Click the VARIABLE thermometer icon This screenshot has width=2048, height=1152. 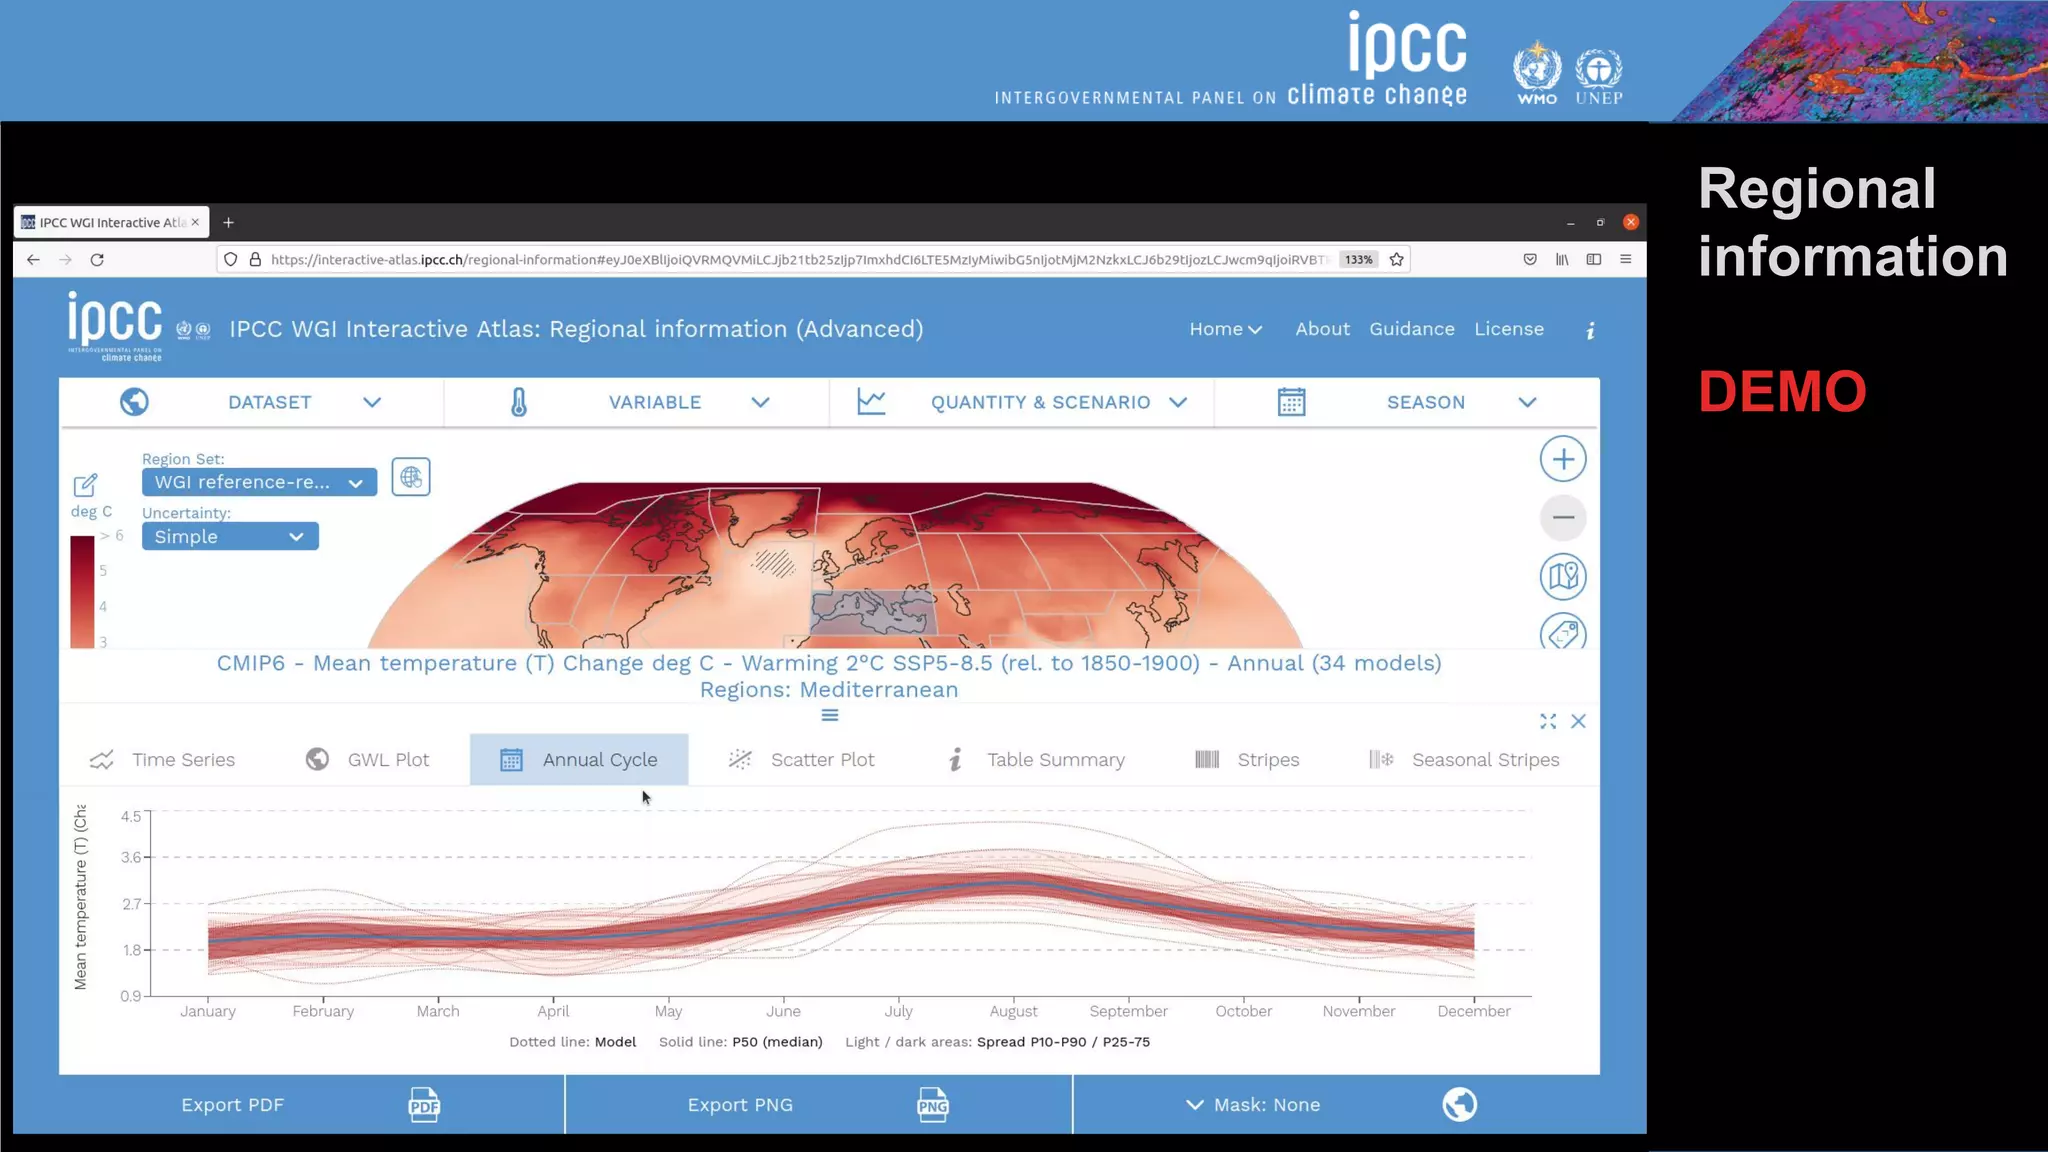pyautogui.click(x=519, y=402)
